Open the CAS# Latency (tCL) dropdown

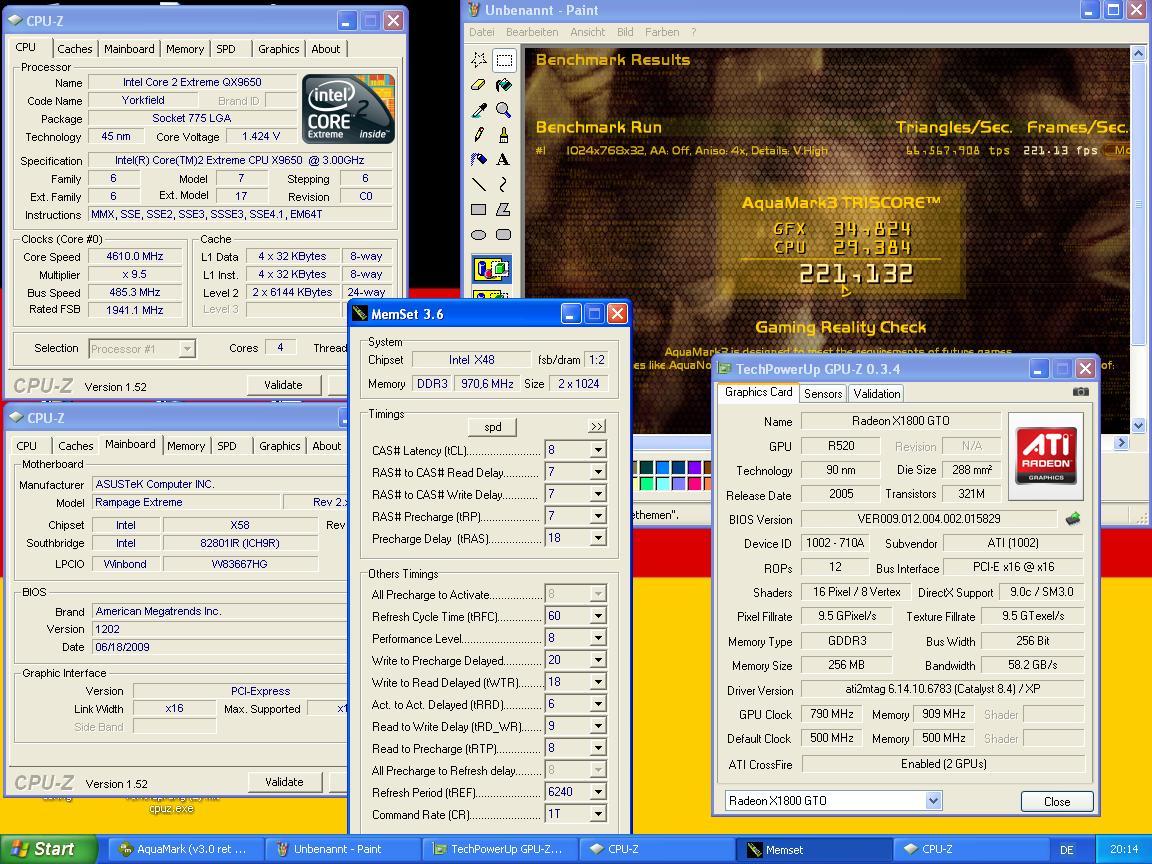598,450
